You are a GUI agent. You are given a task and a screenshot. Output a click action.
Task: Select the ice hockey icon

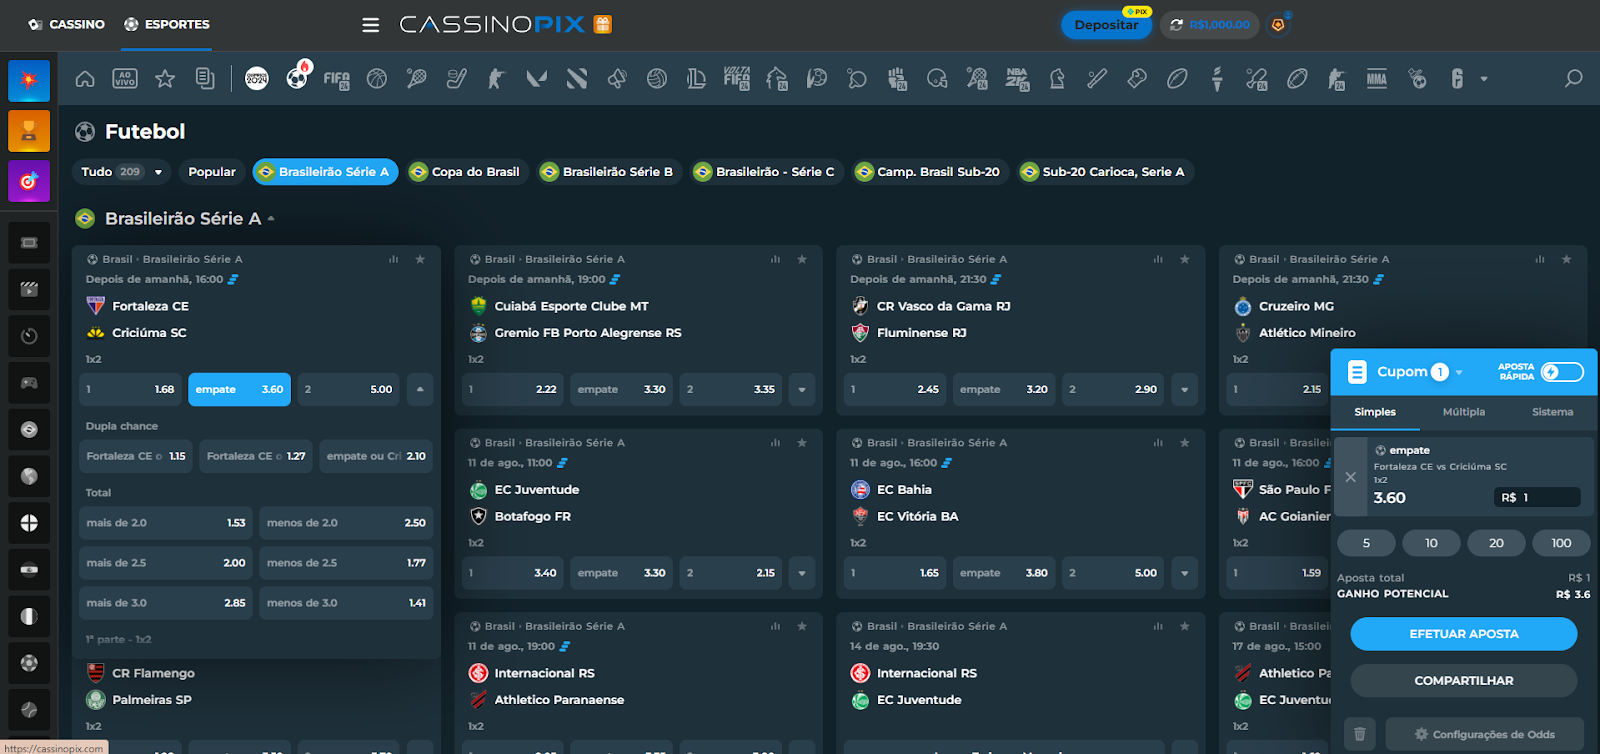point(457,79)
